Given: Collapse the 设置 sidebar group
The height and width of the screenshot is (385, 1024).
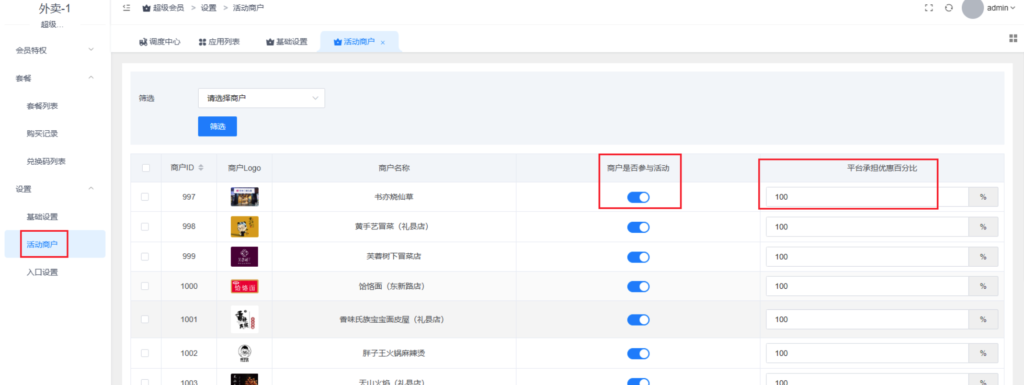Looking at the screenshot, I should [x=56, y=189].
